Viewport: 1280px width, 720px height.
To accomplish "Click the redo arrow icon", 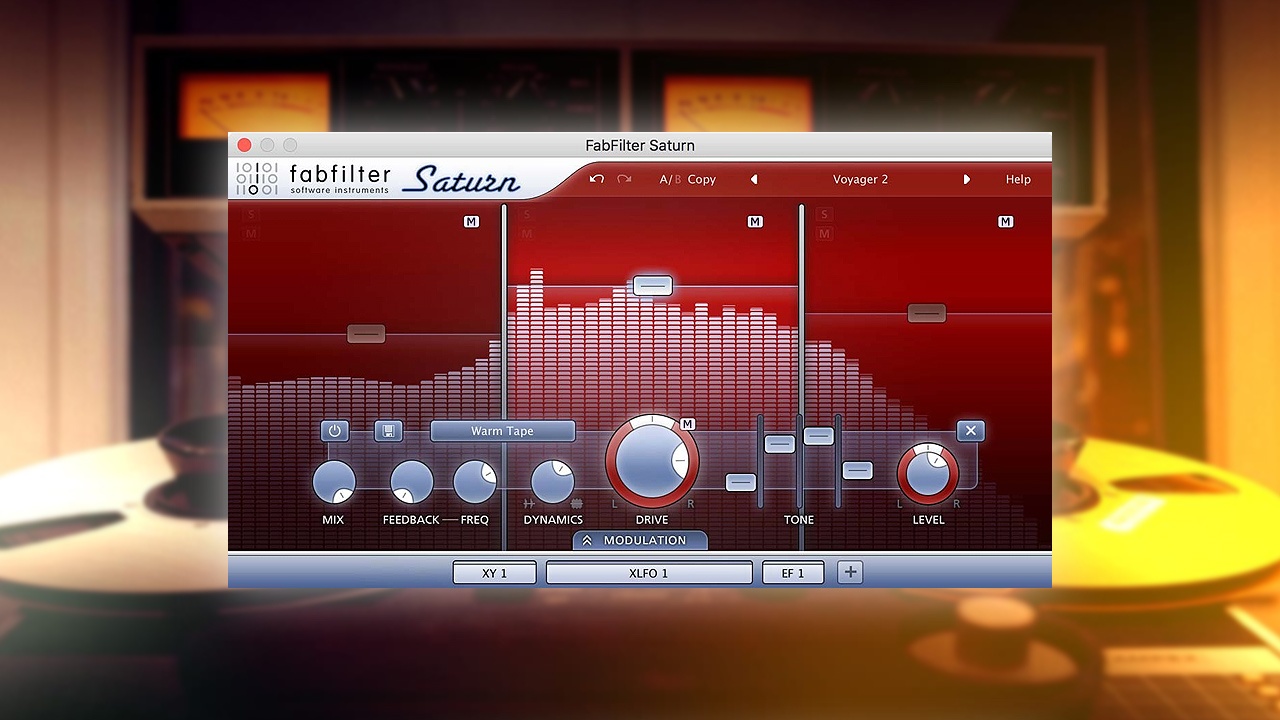I will click(x=624, y=179).
